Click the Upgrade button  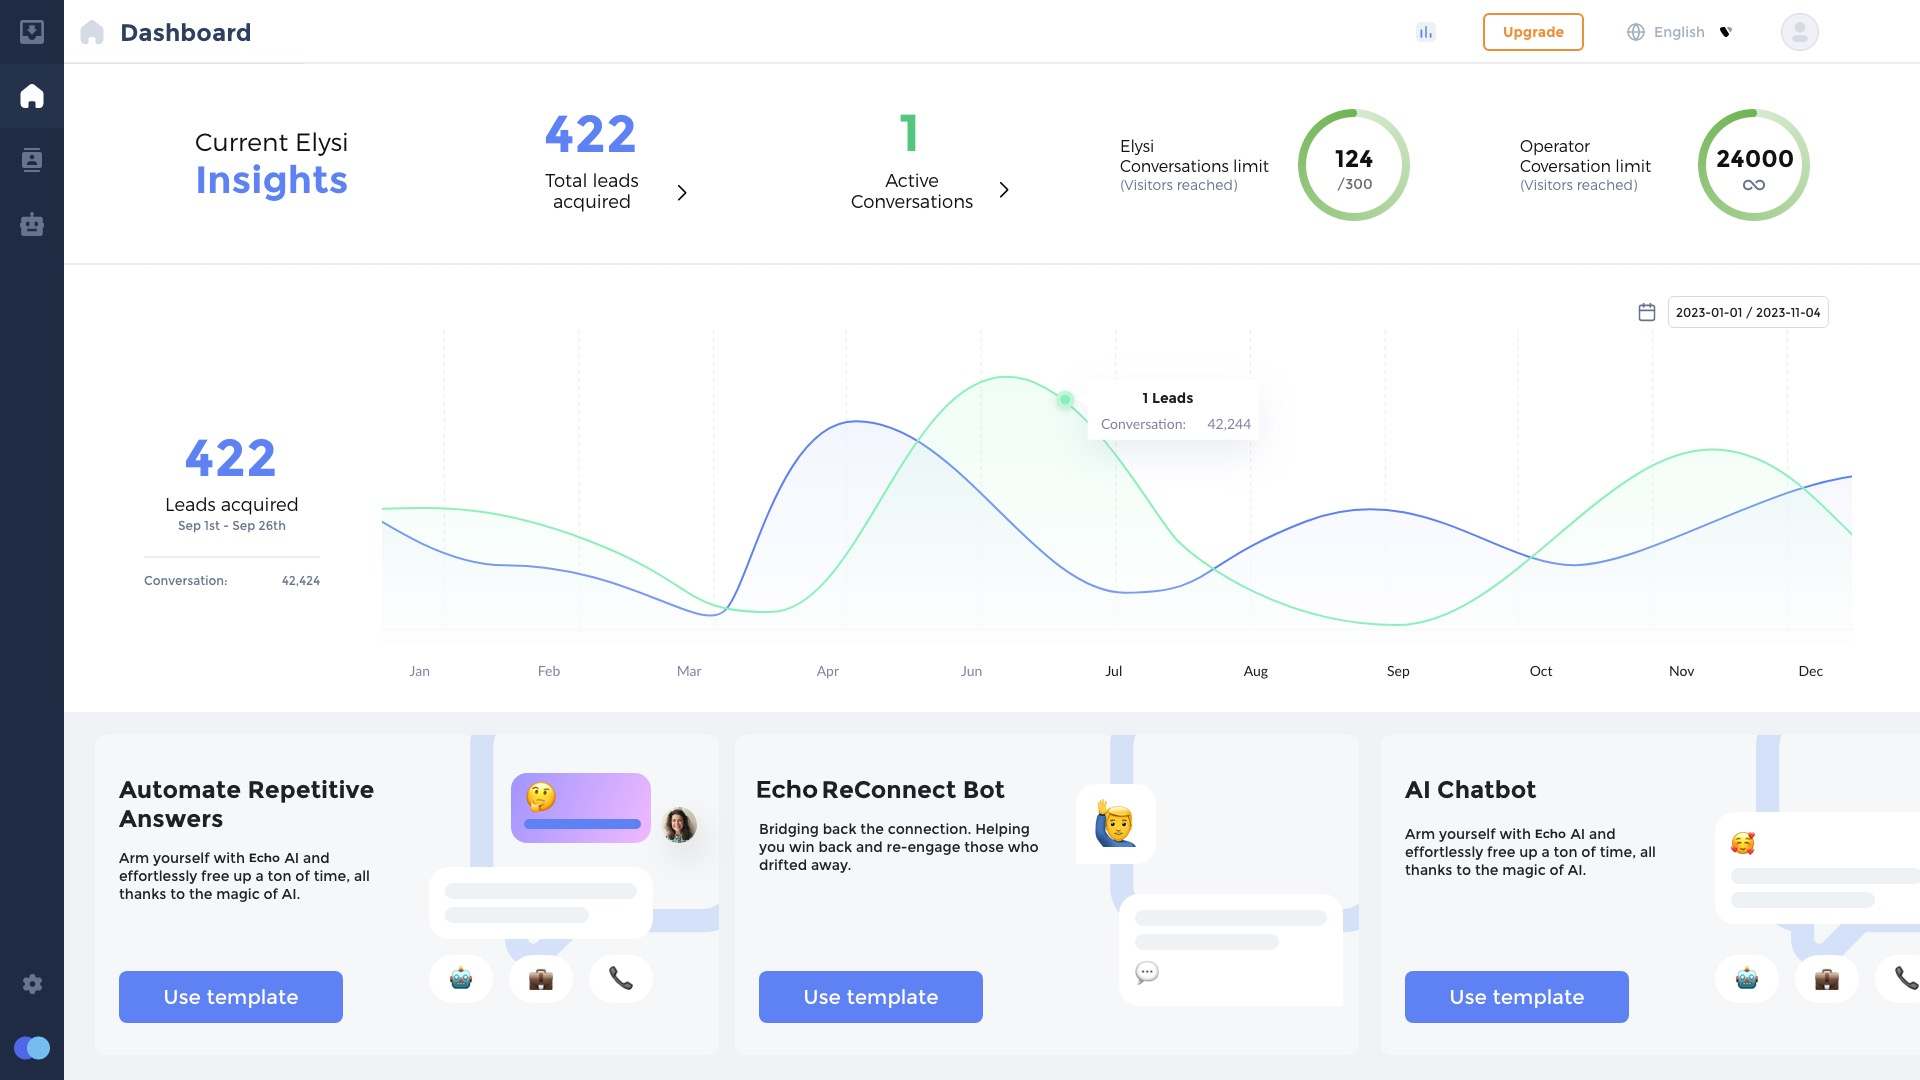[1532, 32]
